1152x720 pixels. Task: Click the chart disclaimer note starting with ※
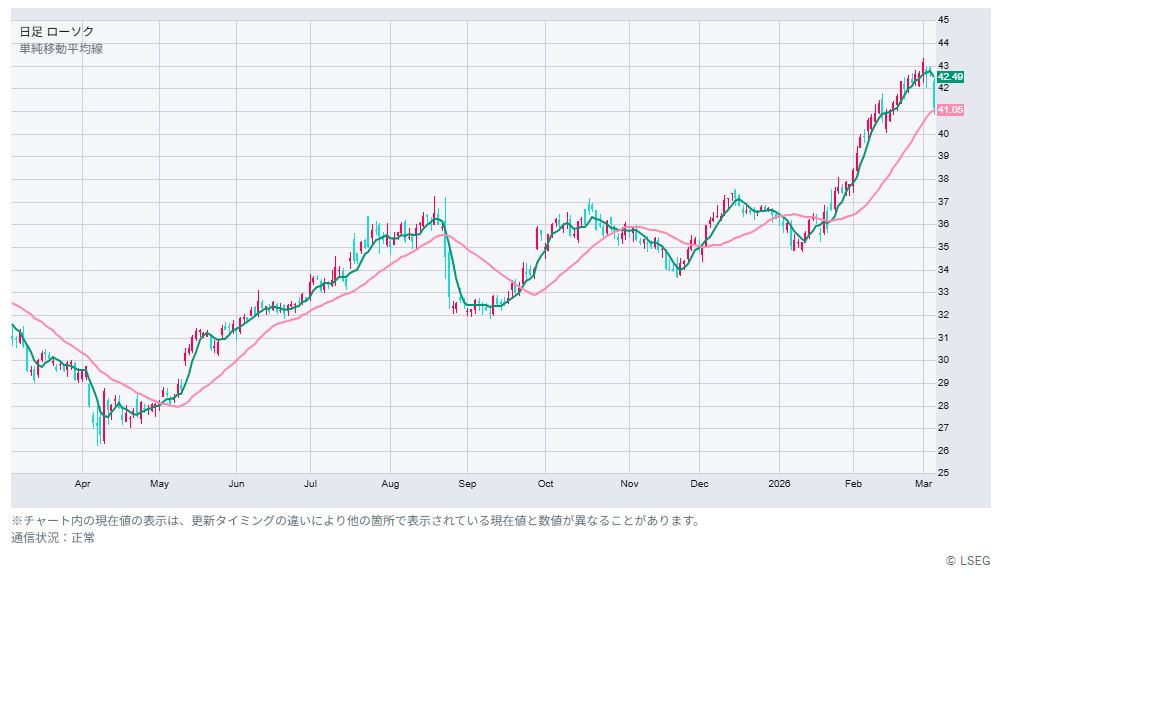356,521
